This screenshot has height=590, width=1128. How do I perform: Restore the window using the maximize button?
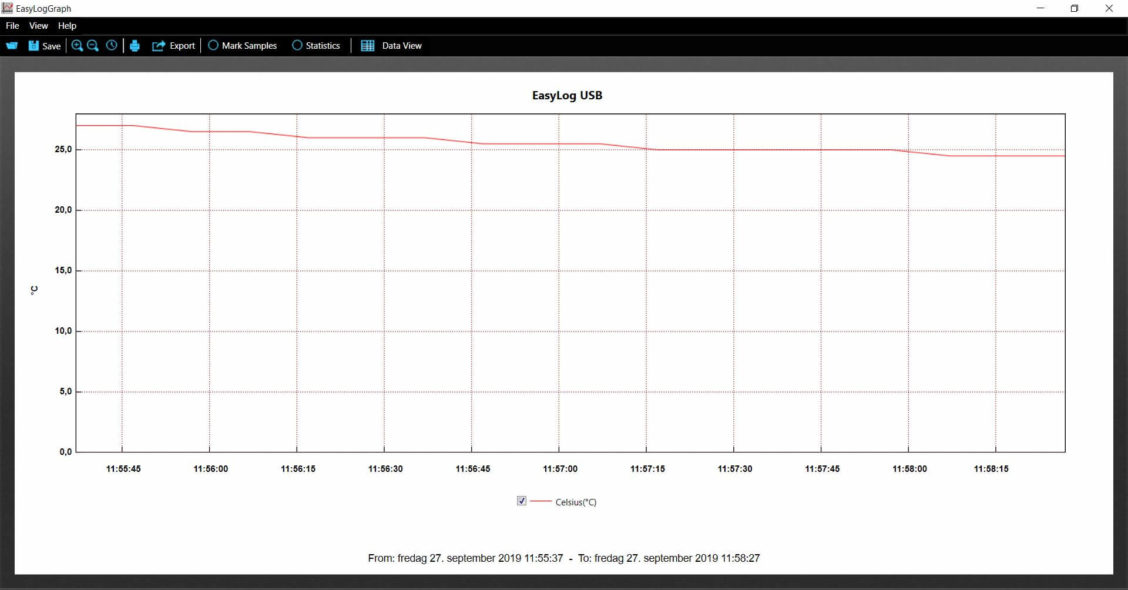(x=1074, y=8)
